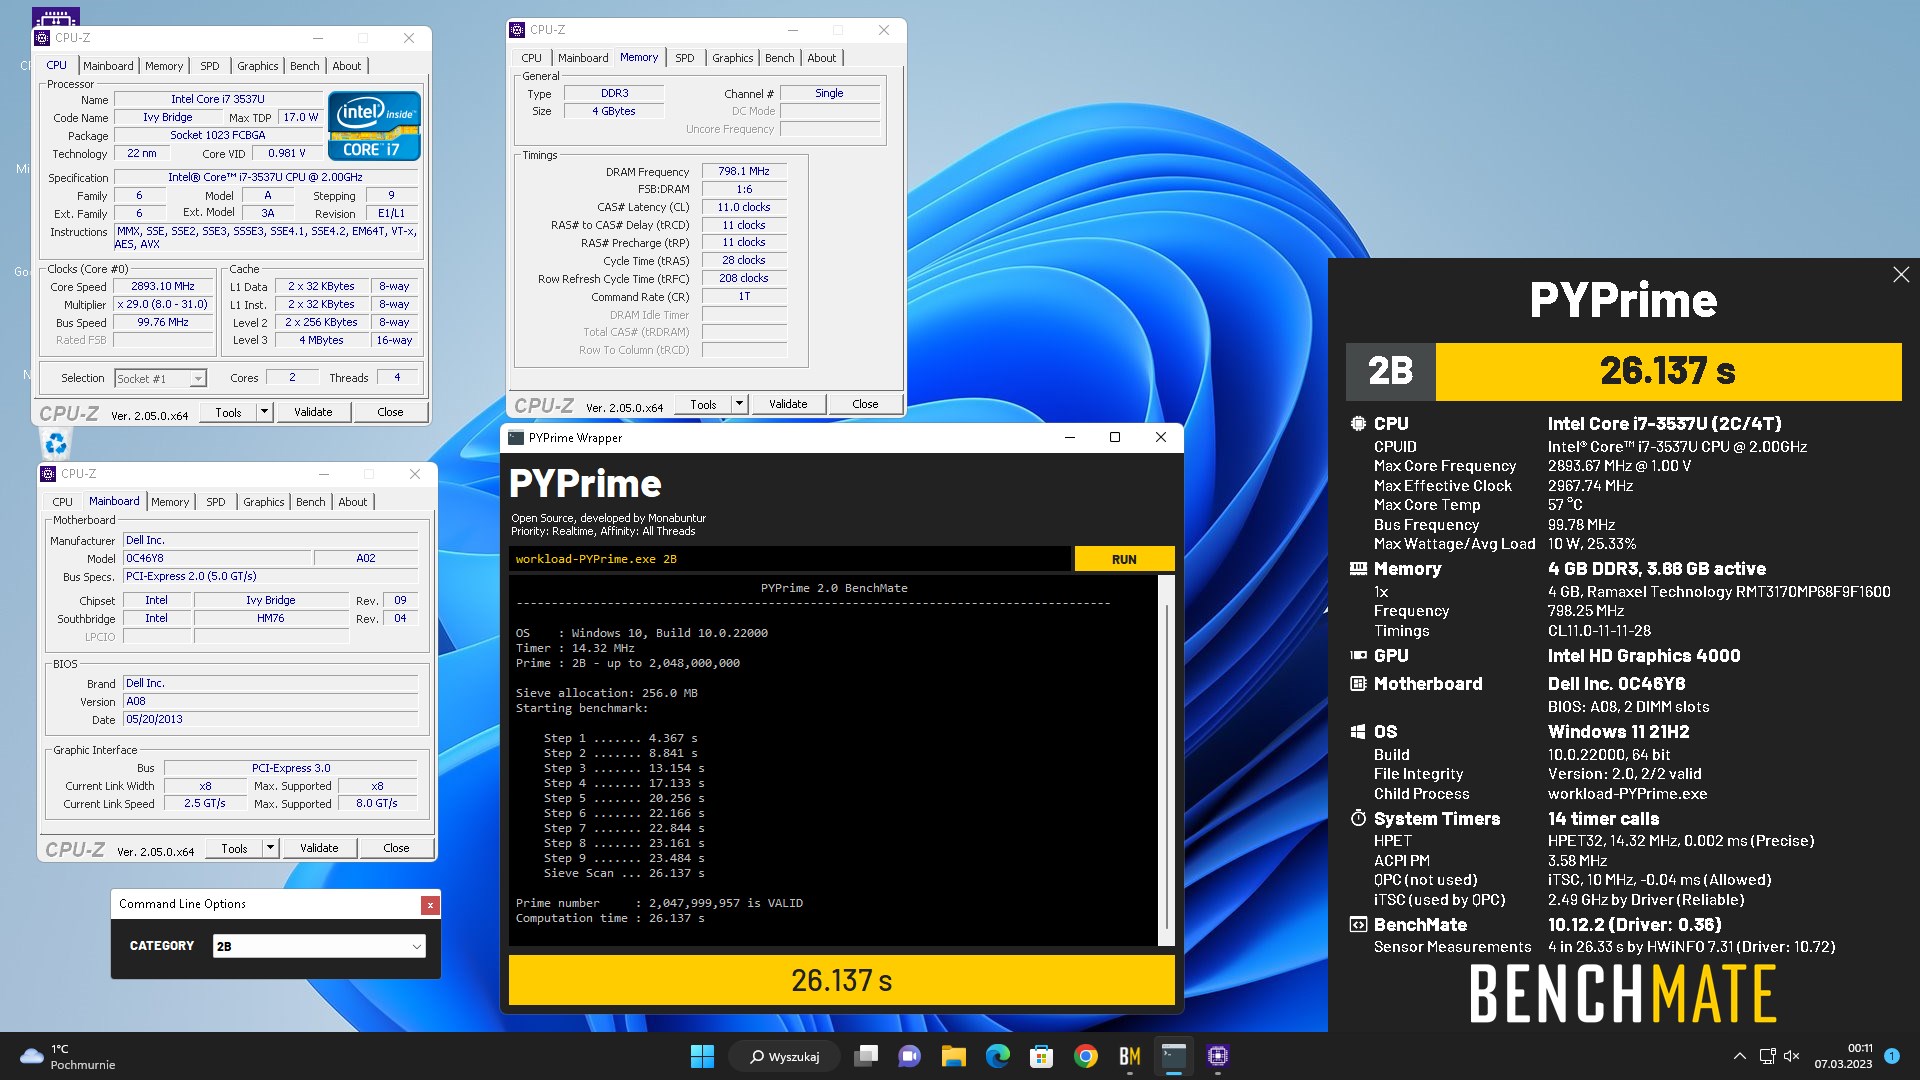Click the PYPrime Wrapper title bar icon
The height and width of the screenshot is (1080, 1920).
pos(516,438)
